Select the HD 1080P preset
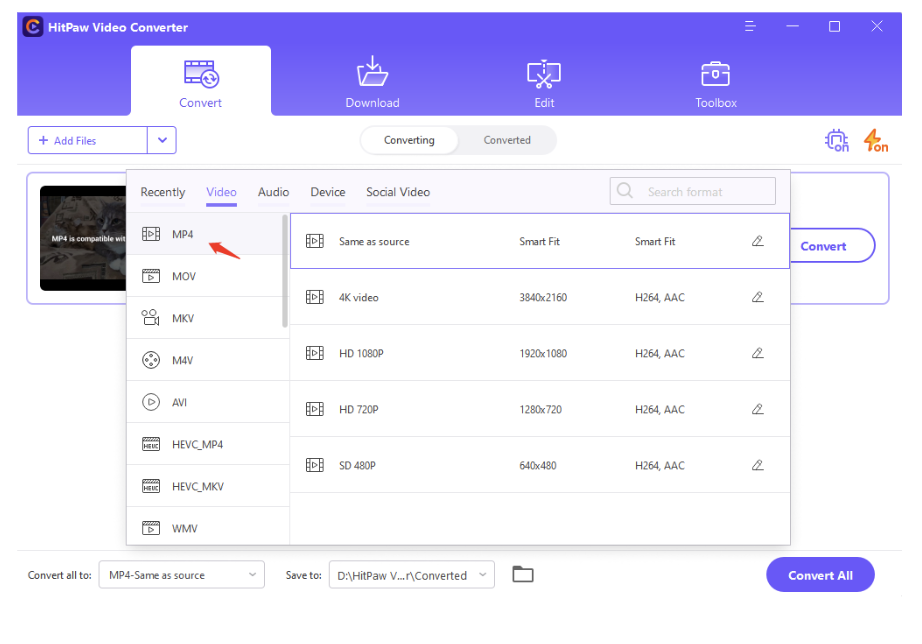This screenshot has height=644, width=922. tap(540, 353)
